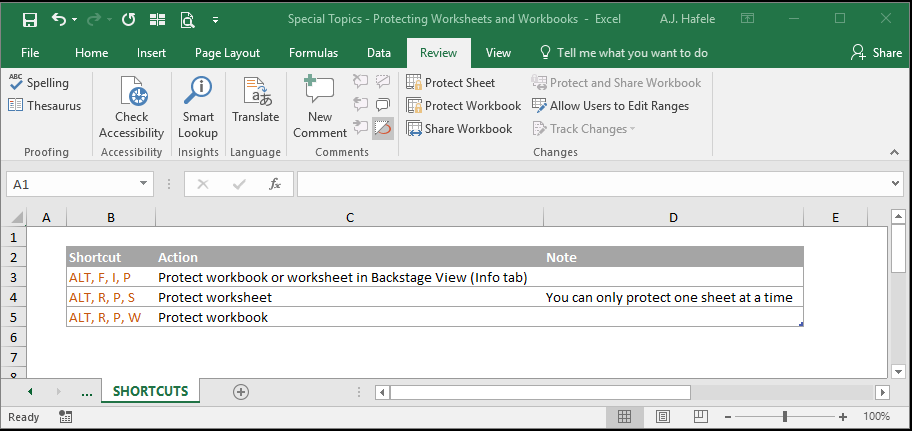Open the Name Box dropdown arrow

point(144,184)
